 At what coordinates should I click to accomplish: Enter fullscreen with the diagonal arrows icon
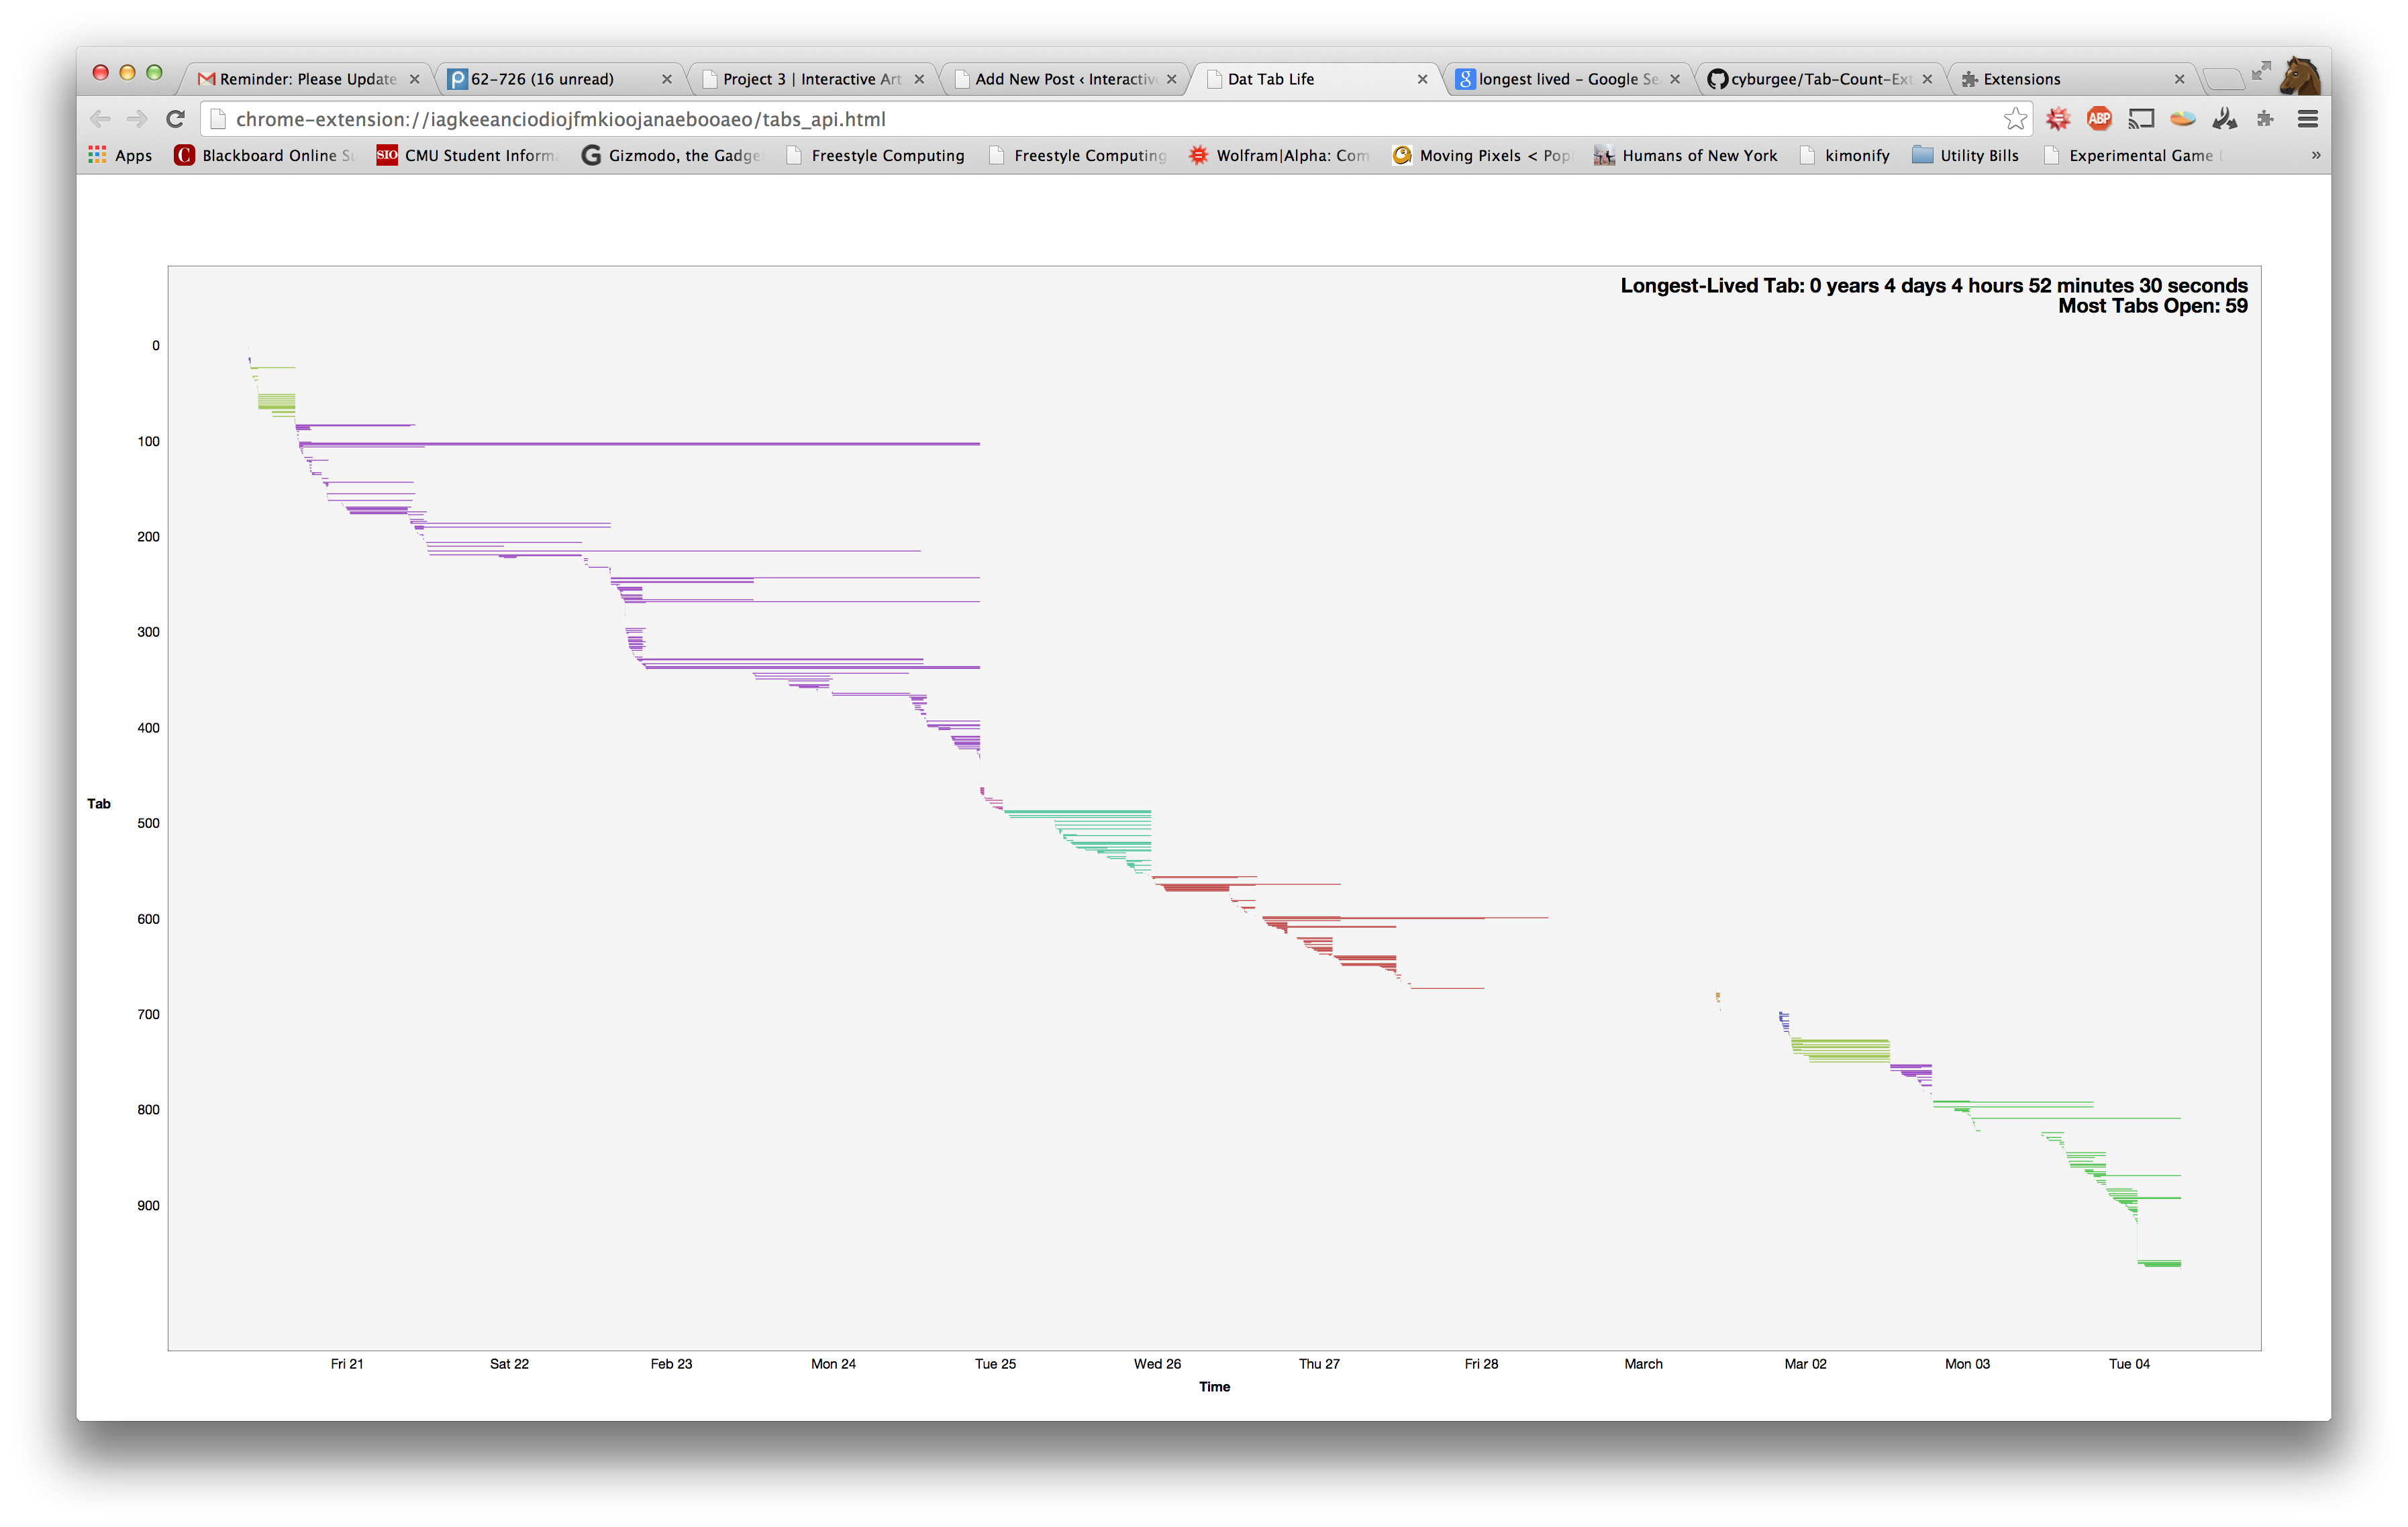[2261, 70]
